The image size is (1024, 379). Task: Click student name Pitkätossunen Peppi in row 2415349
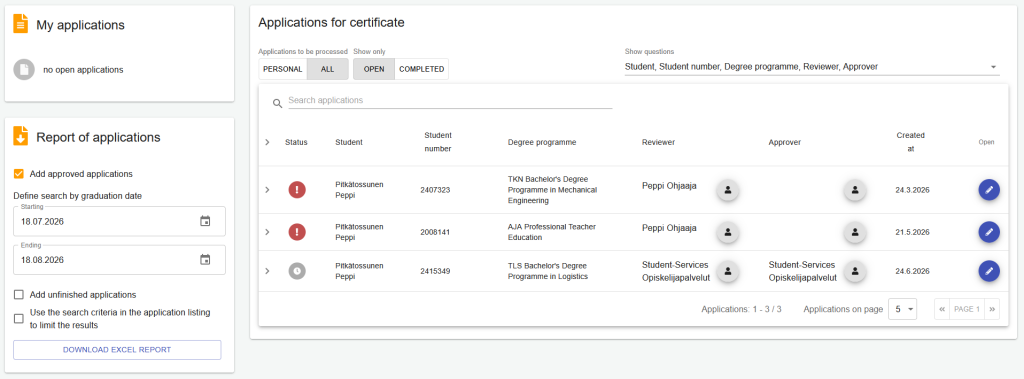359,271
